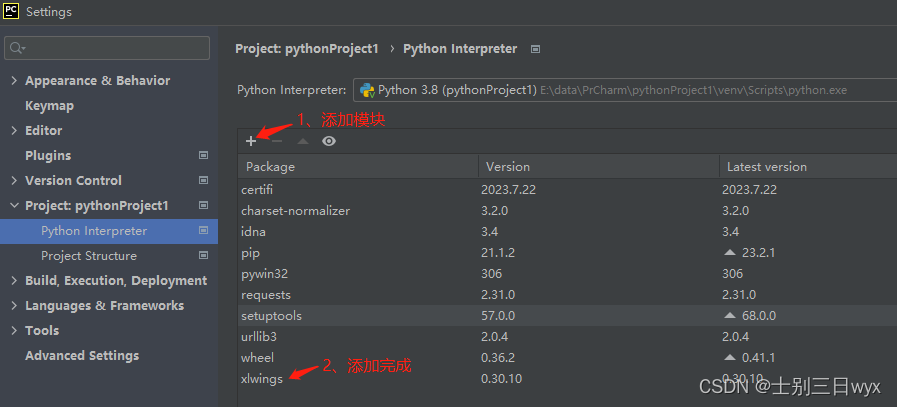Click the icon beside Project: pythonProject1 in sidebar
The image size is (897, 407).
[203, 206]
